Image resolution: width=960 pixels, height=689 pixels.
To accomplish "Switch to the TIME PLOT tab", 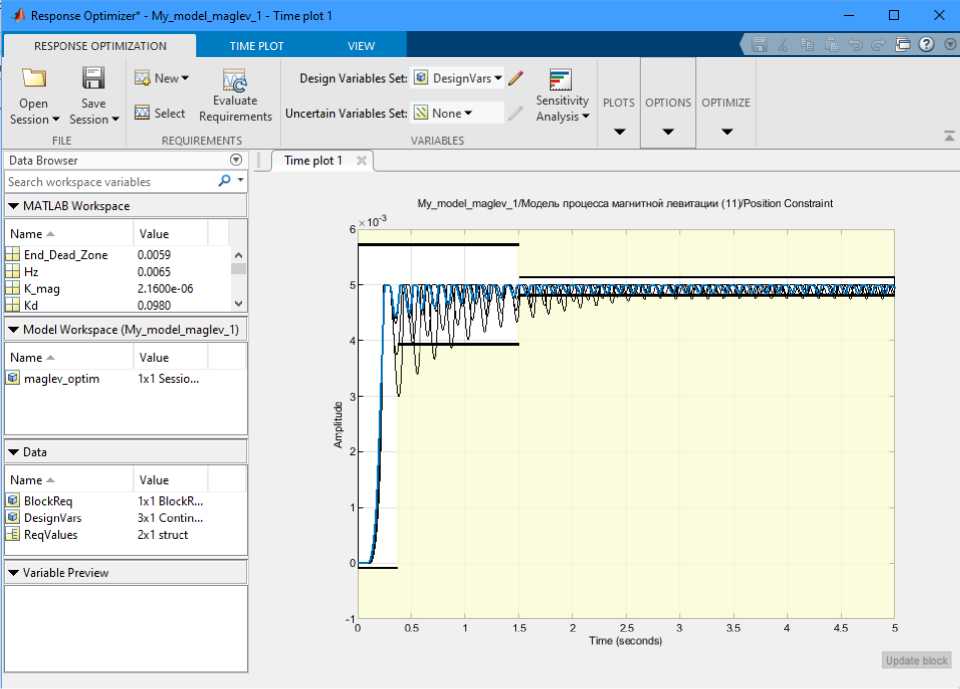I will pyautogui.click(x=256, y=46).
